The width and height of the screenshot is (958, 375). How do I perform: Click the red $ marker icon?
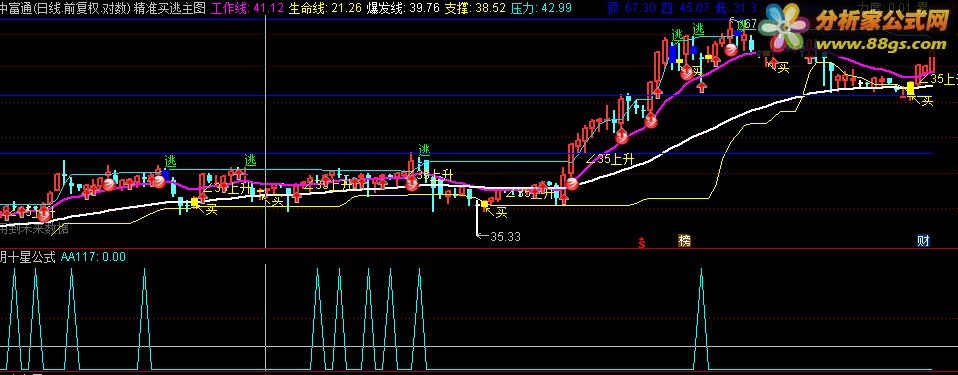(642, 242)
